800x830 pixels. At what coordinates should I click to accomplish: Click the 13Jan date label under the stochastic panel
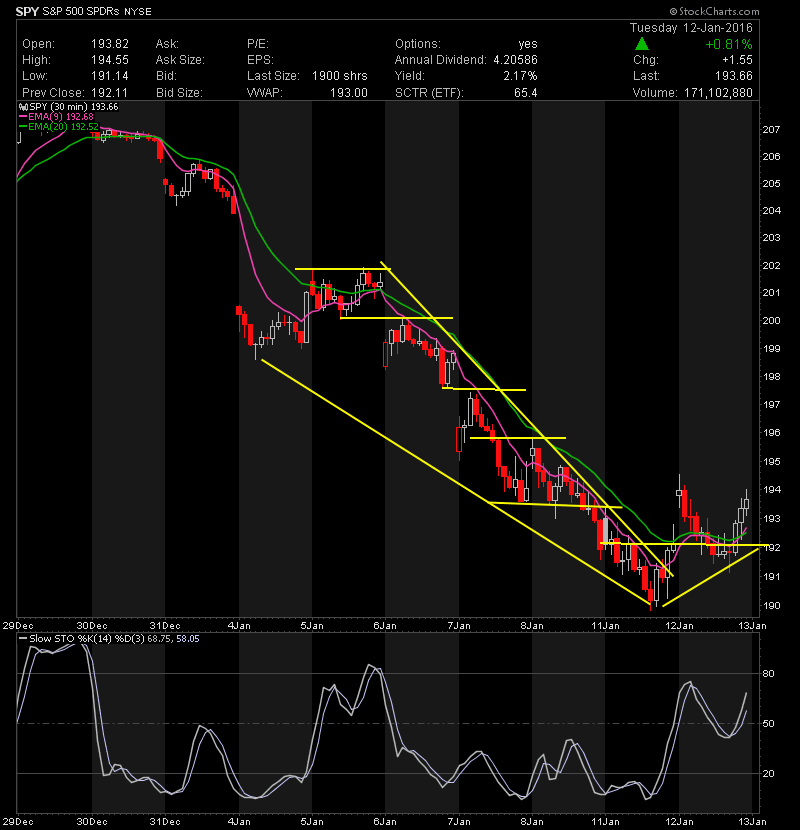click(x=752, y=822)
